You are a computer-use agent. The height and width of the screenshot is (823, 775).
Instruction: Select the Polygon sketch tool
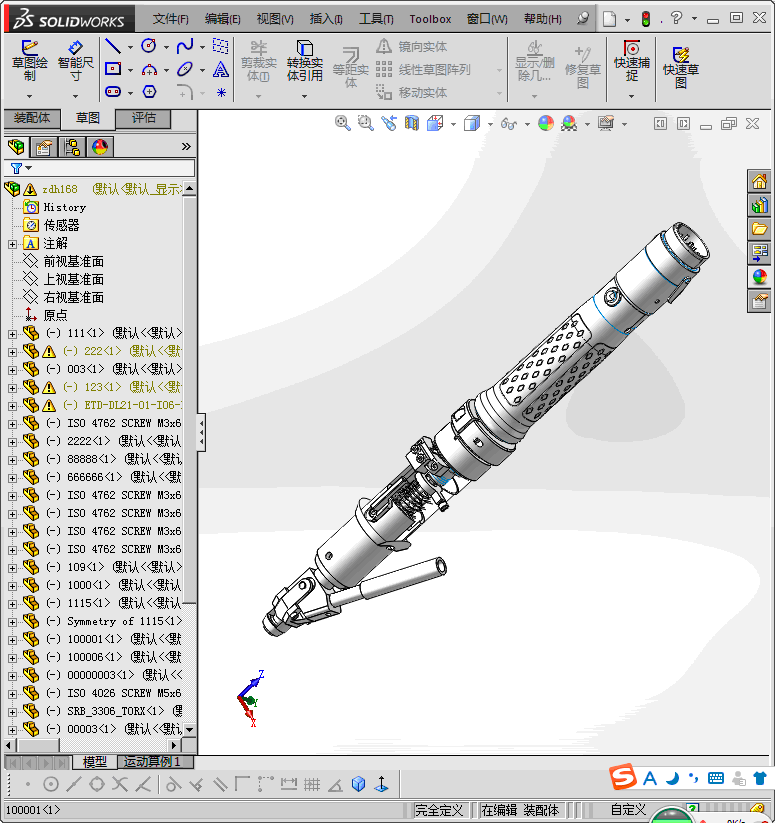coord(150,92)
